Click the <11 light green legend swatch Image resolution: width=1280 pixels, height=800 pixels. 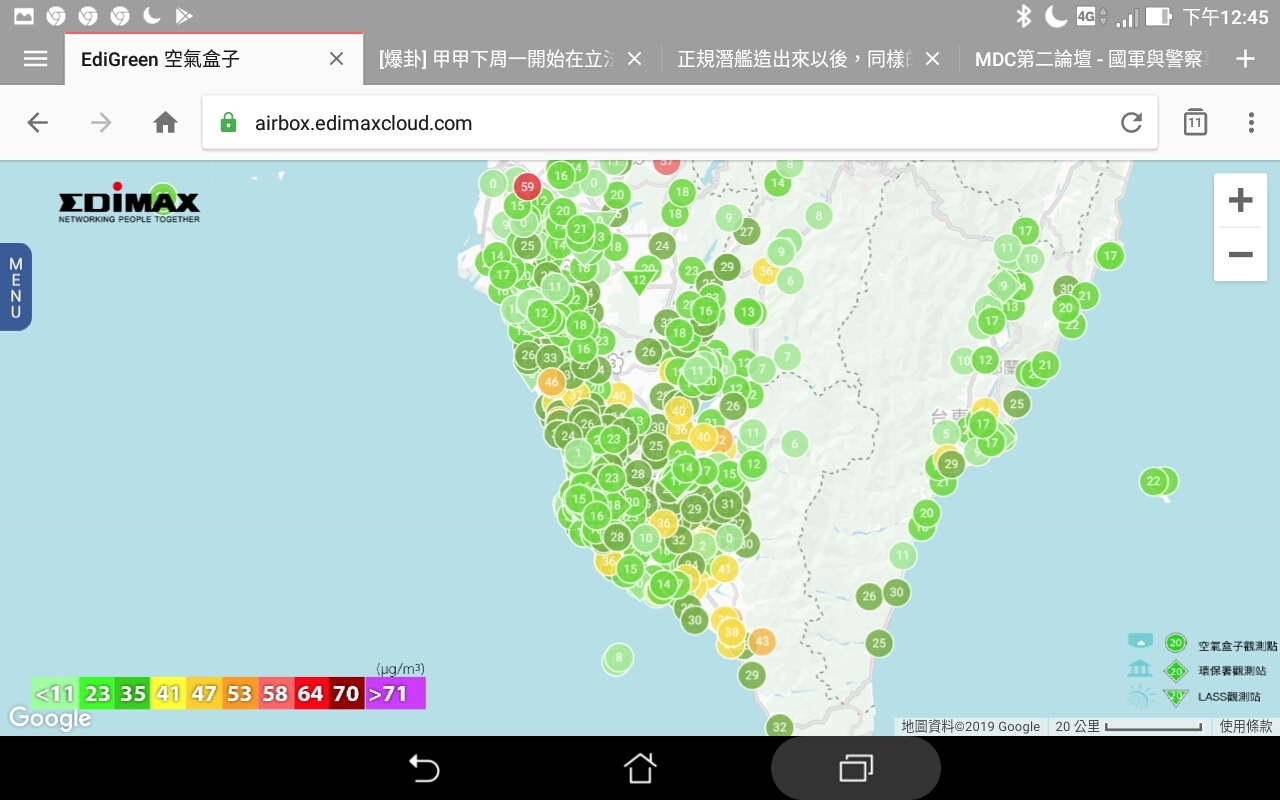[54, 693]
